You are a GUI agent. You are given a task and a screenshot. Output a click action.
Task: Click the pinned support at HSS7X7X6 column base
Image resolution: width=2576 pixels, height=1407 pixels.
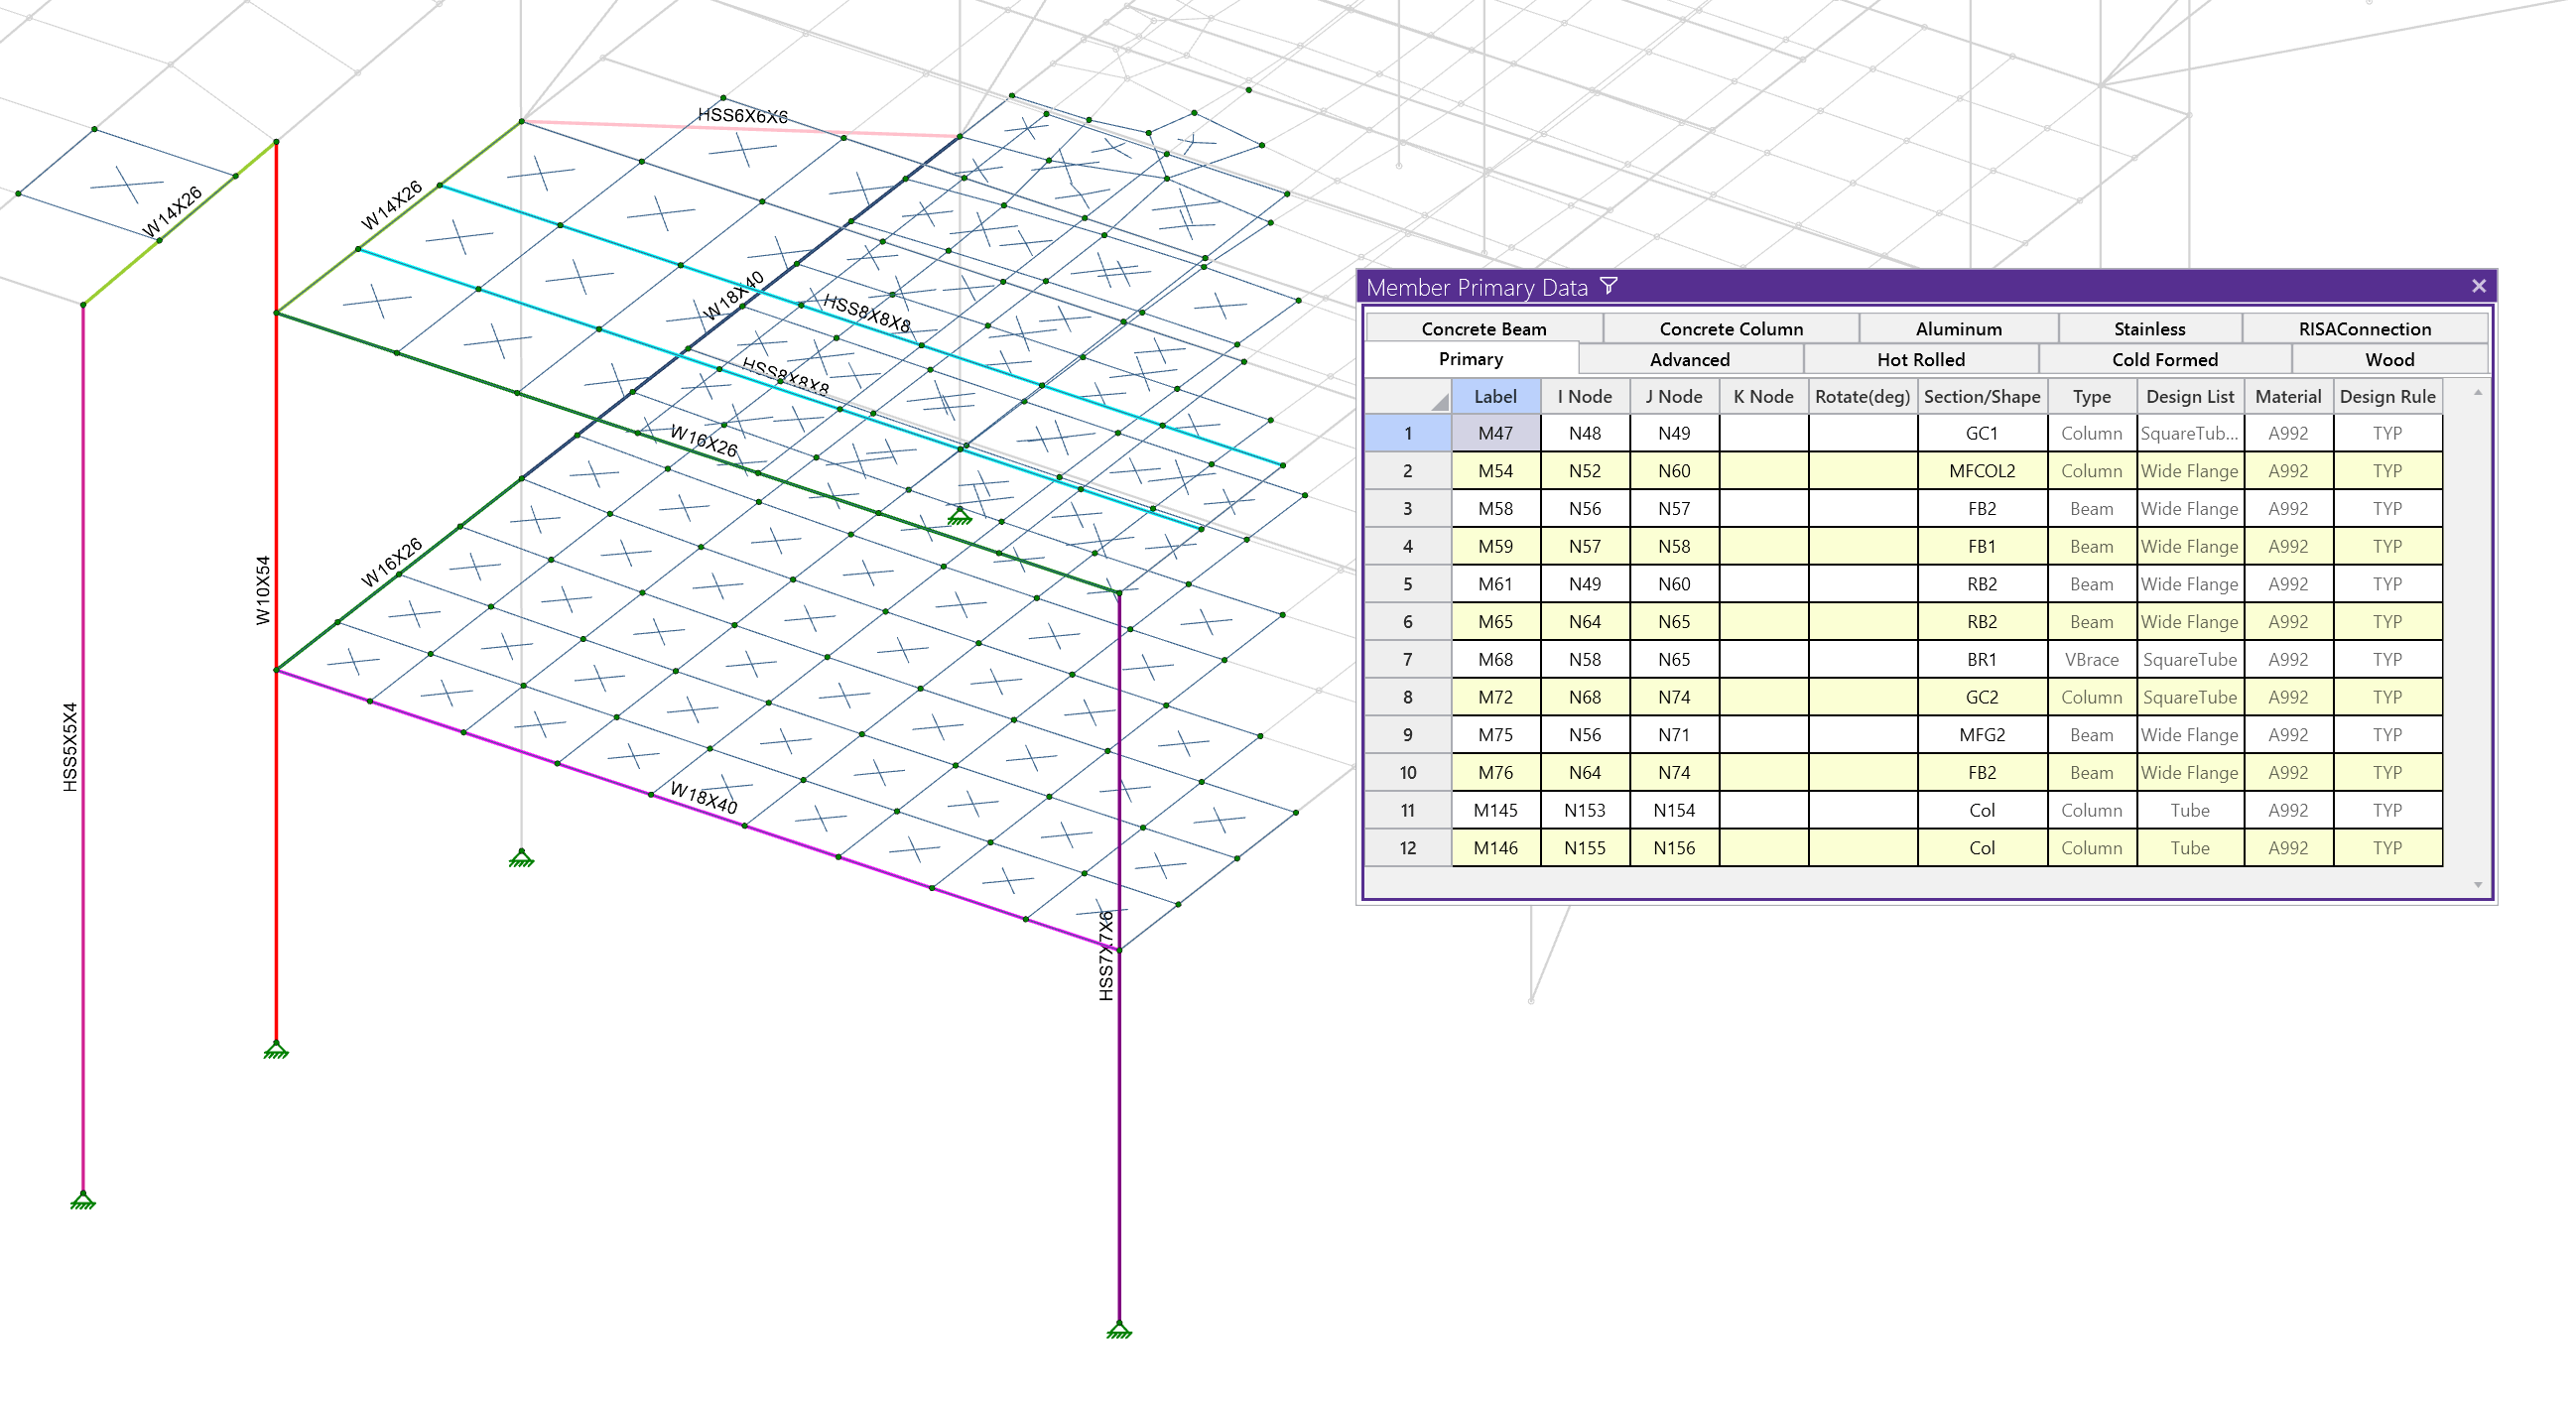tap(1119, 1330)
